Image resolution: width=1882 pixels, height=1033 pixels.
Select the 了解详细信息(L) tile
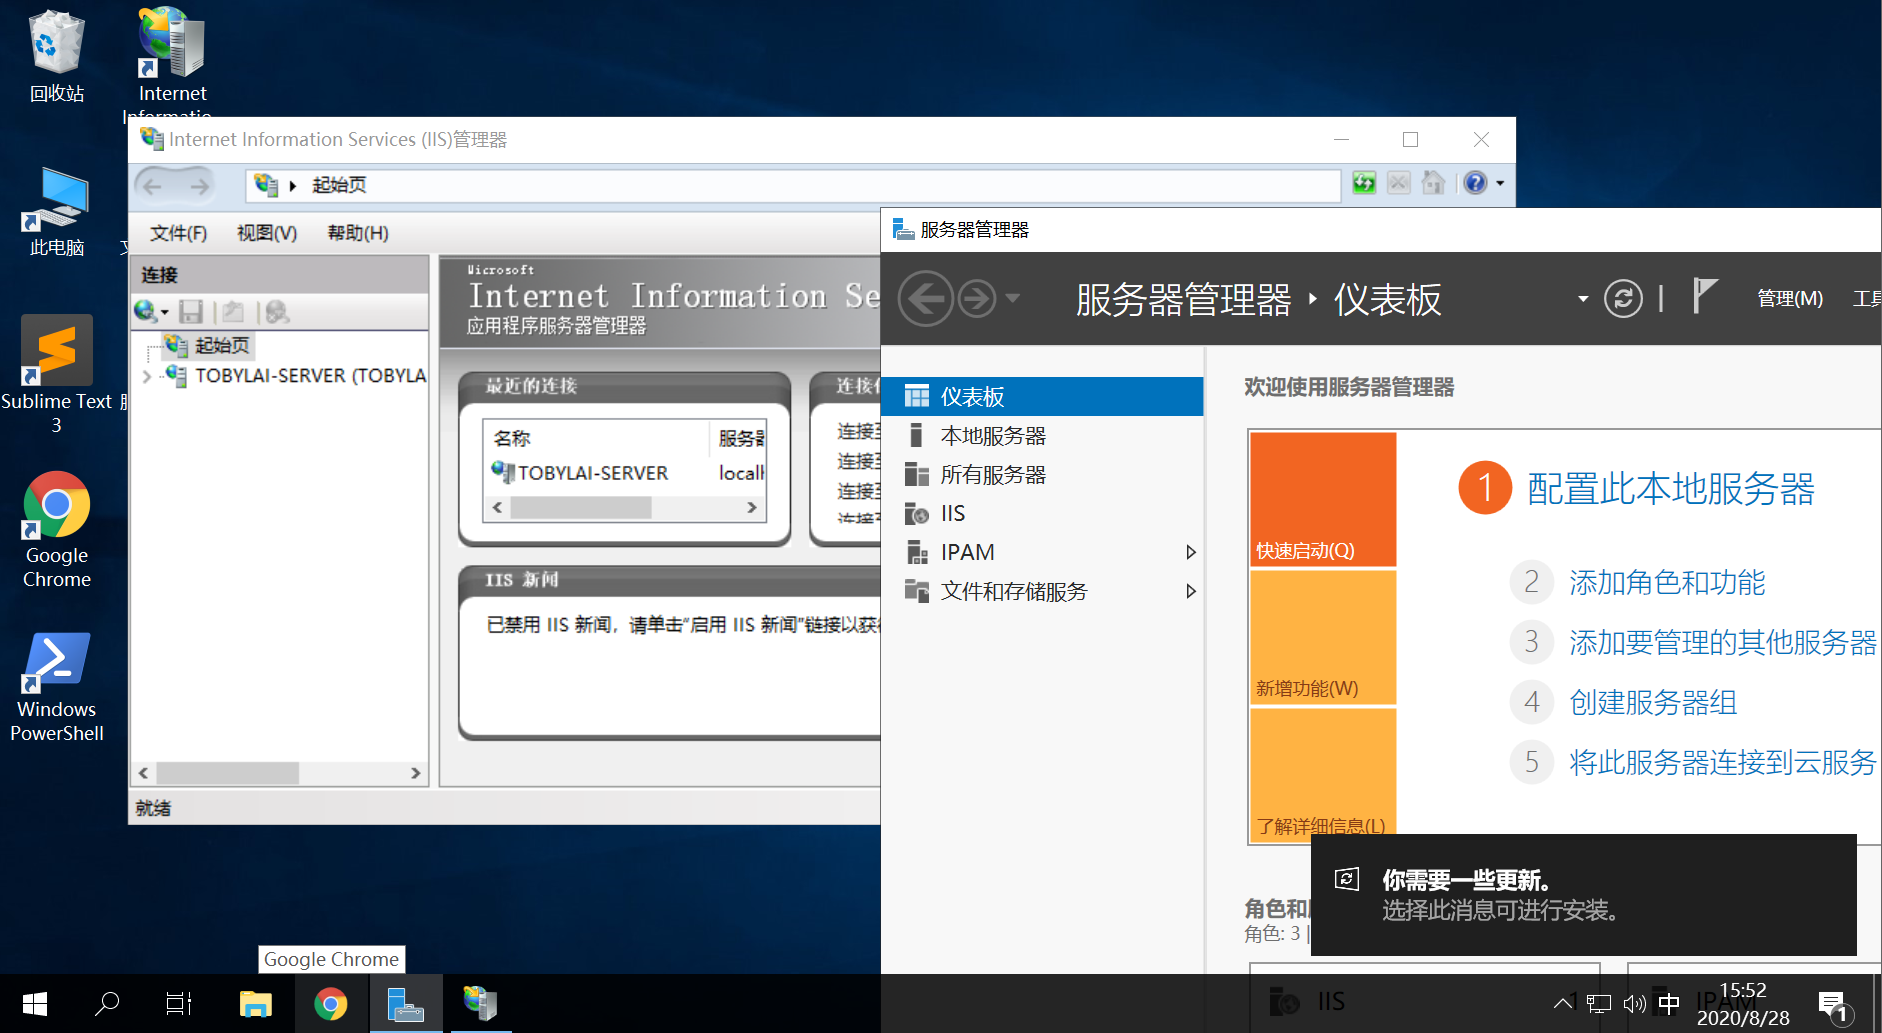pos(1323,774)
